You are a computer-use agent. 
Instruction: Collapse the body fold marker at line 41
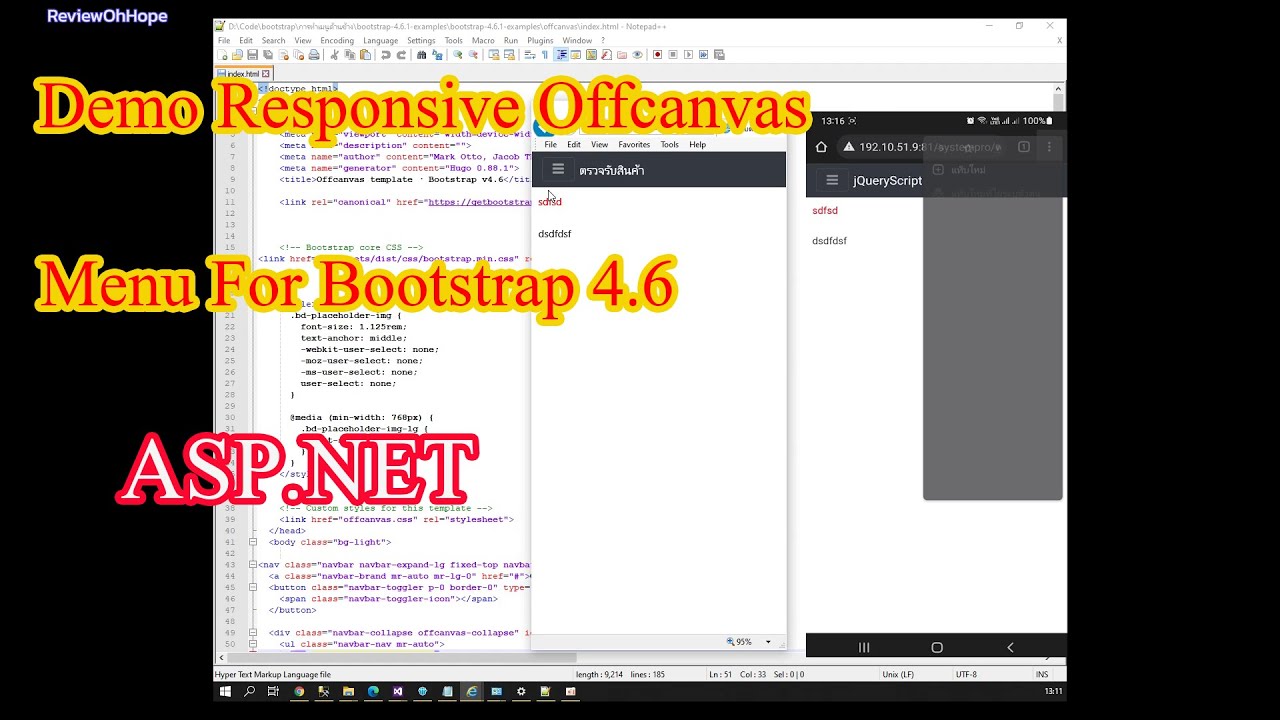tap(253, 542)
